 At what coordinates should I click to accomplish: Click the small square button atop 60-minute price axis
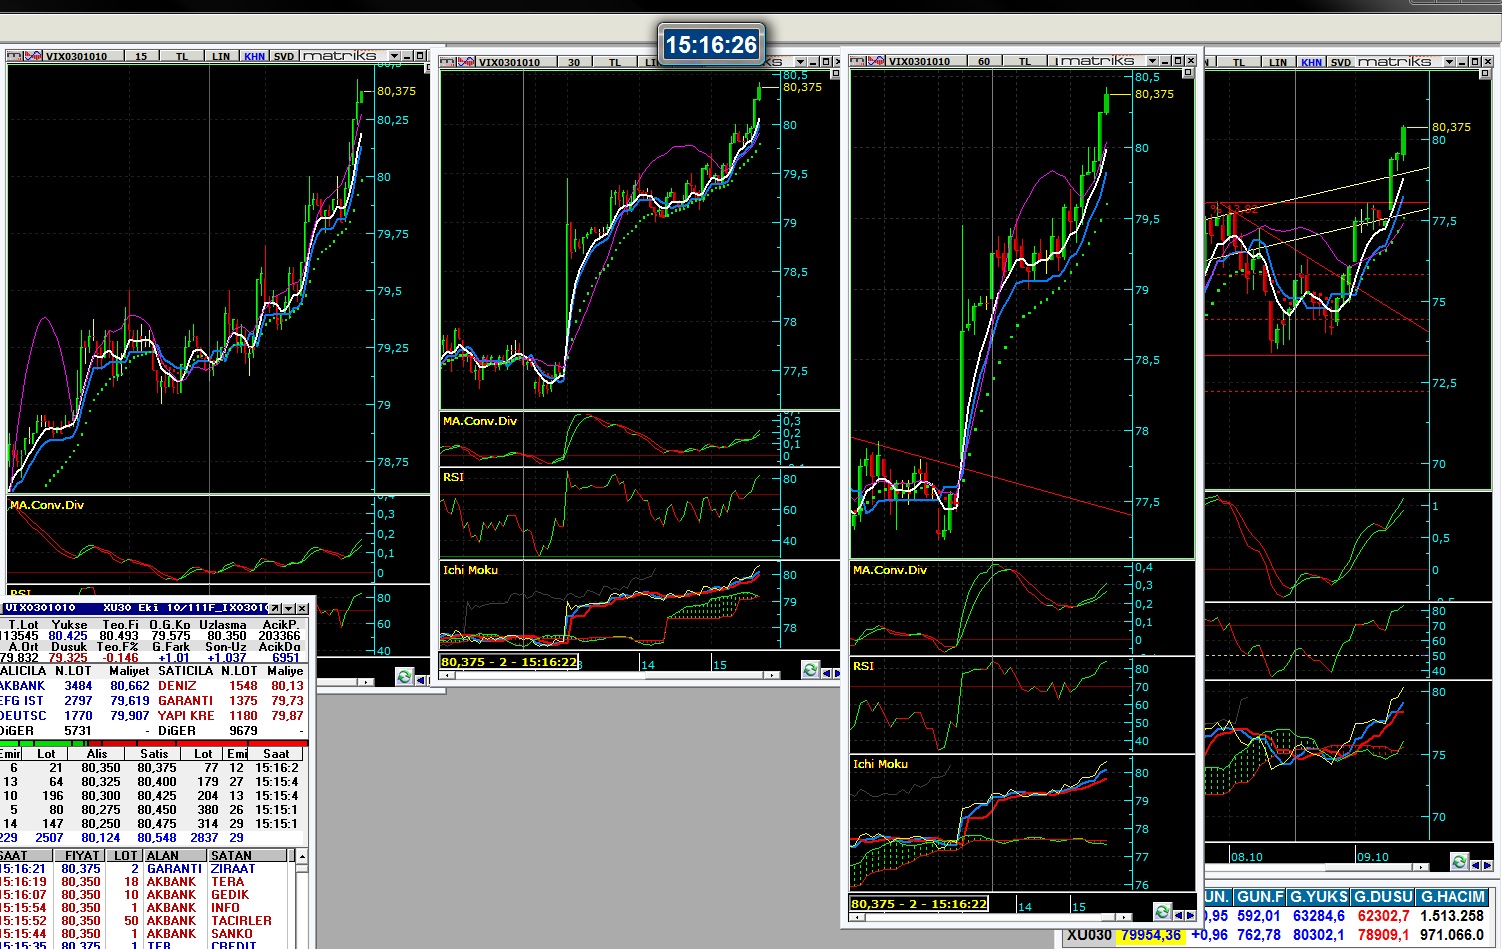click(x=1188, y=73)
